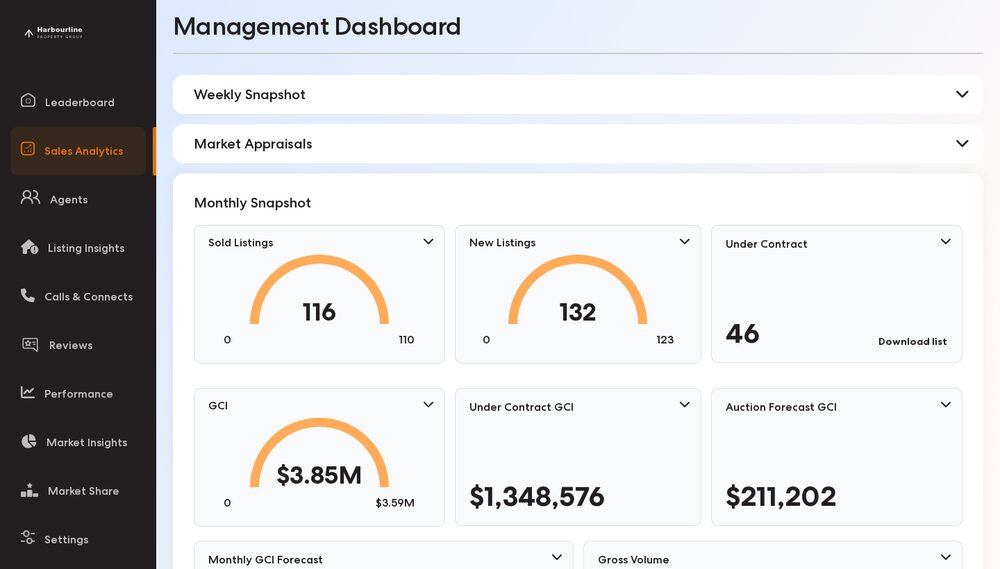The height and width of the screenshot is (569, 1000).
Task: Open the Sold Listings card dropdown
Action: click(429, 241)
